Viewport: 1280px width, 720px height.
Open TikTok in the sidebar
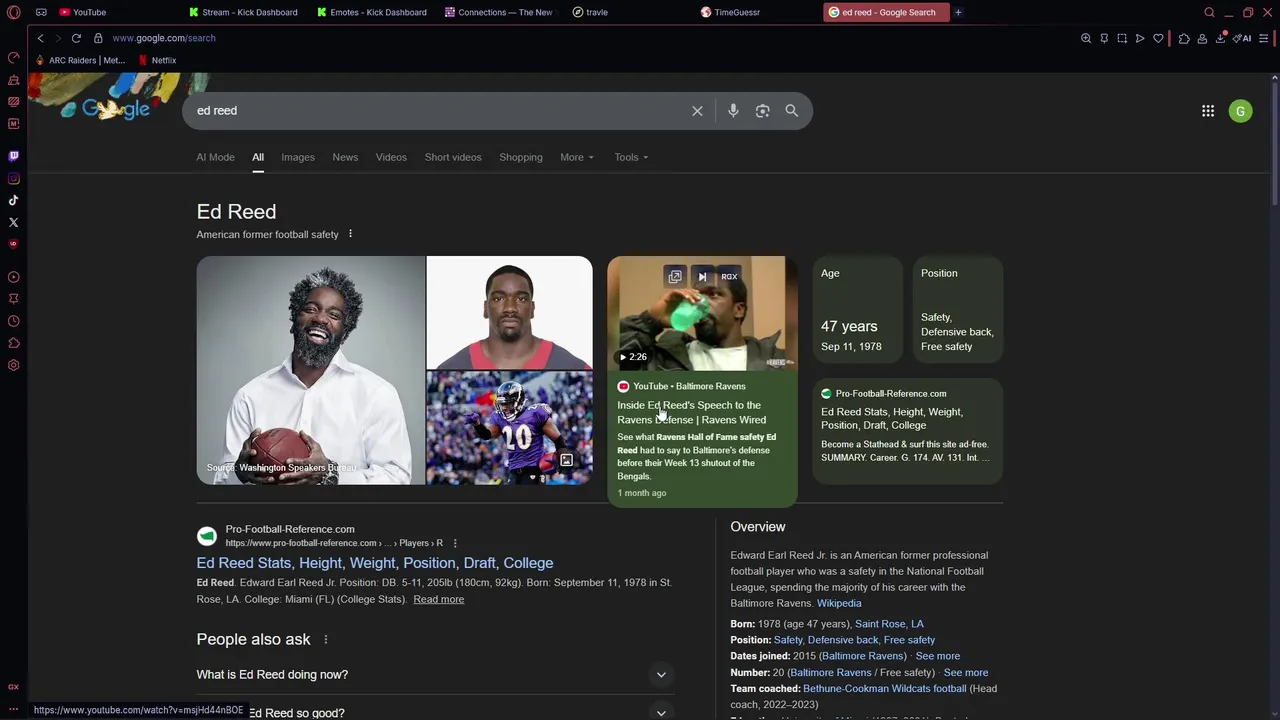click(13, 200)
